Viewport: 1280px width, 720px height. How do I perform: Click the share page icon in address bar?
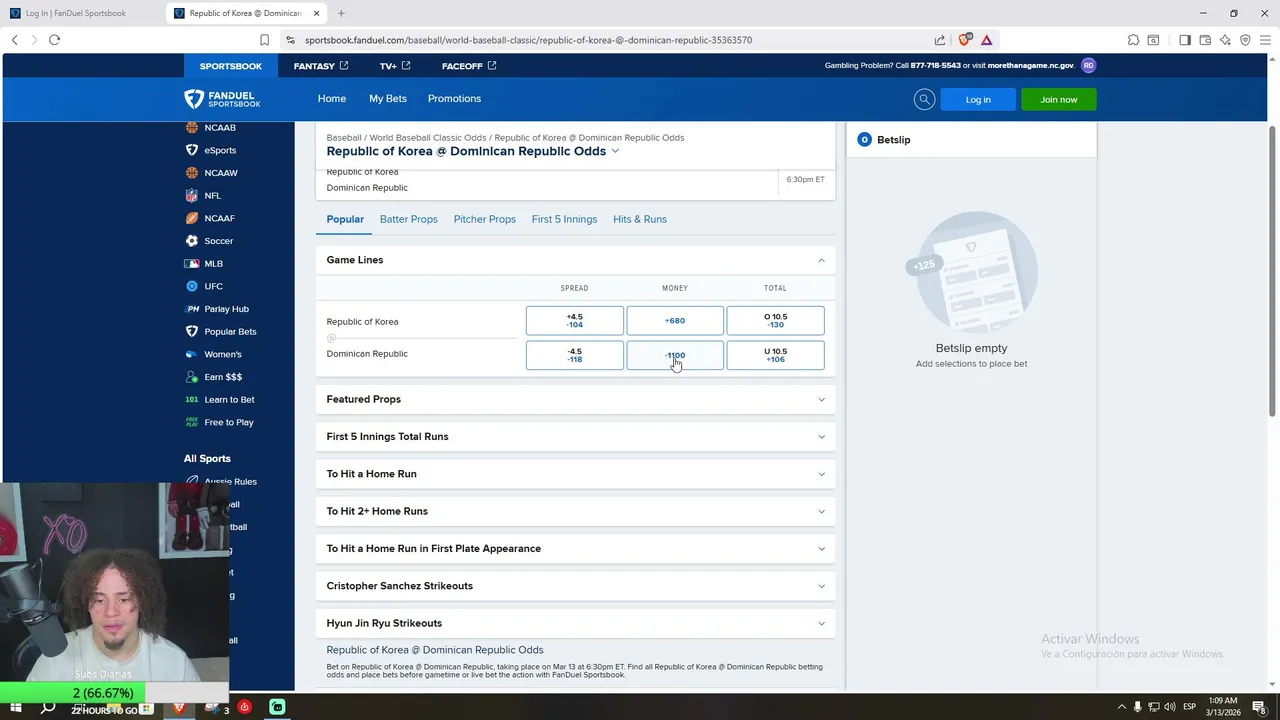(x=940, y=40)
